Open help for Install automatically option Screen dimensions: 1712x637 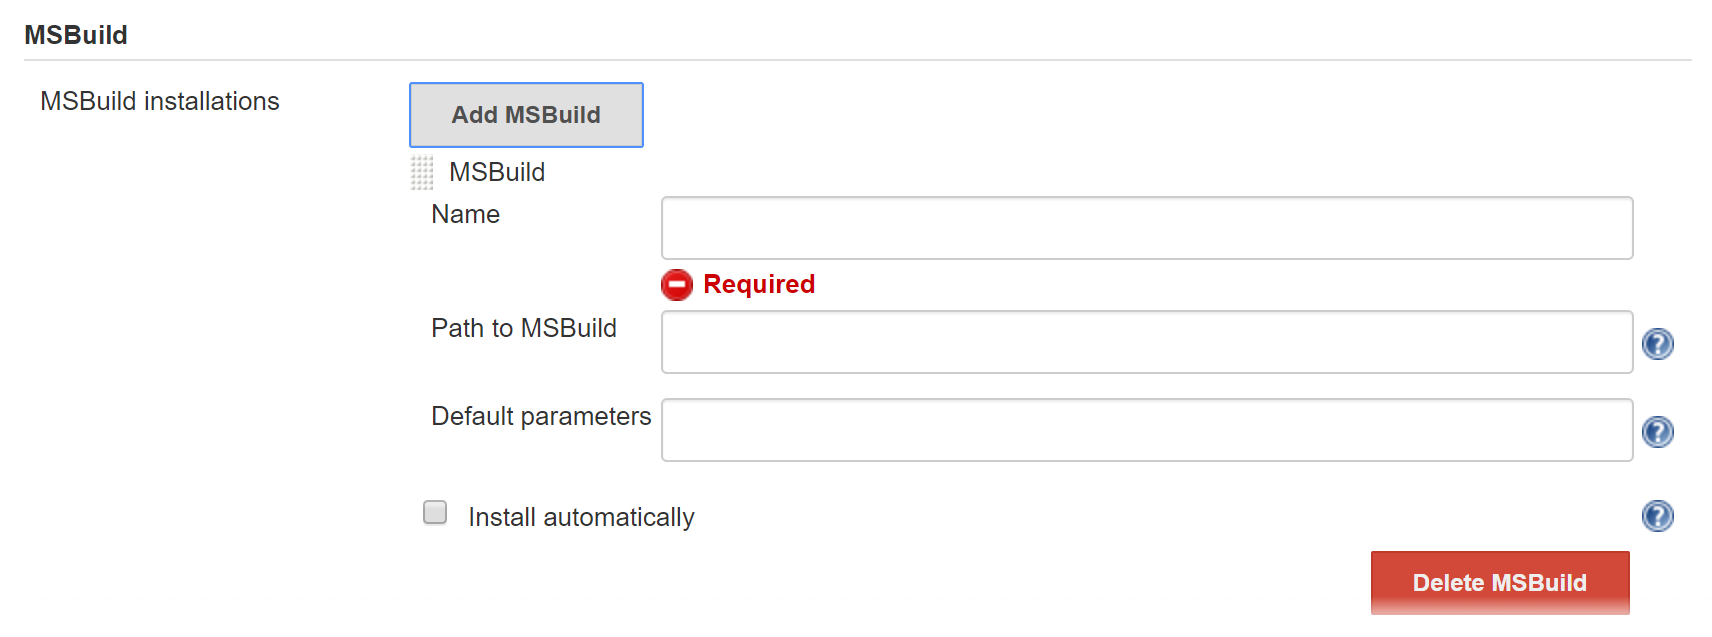coord(1657,516)
